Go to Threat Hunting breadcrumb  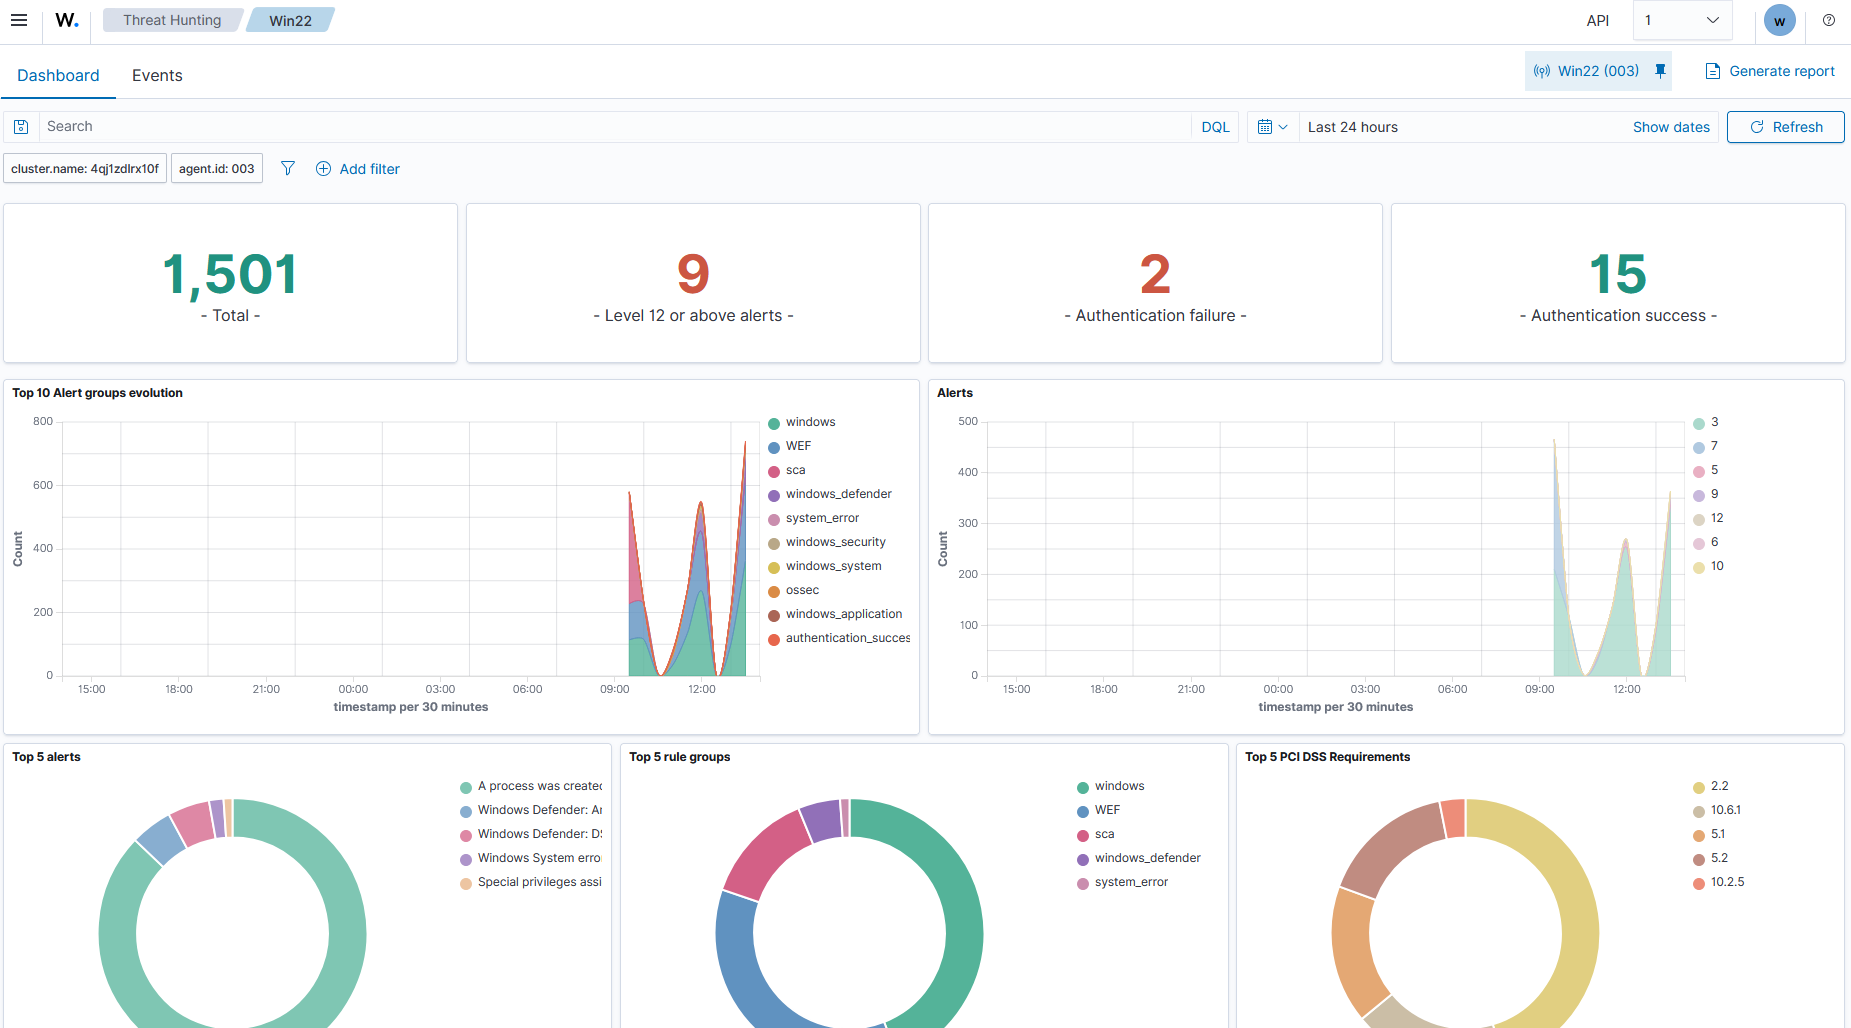(172, 20)
